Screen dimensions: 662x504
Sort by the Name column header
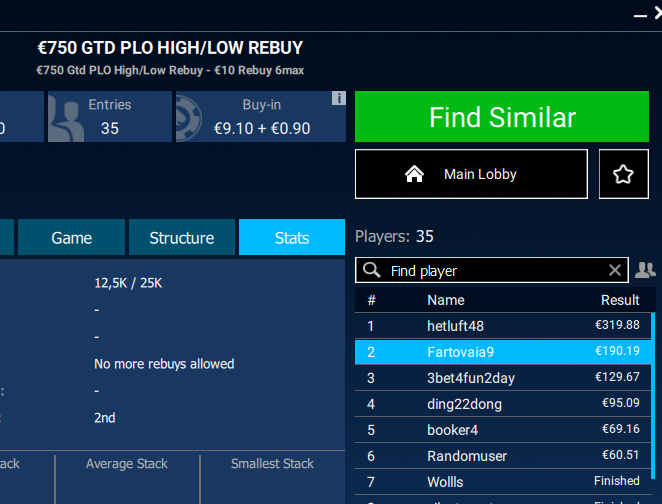pos(445,300)
